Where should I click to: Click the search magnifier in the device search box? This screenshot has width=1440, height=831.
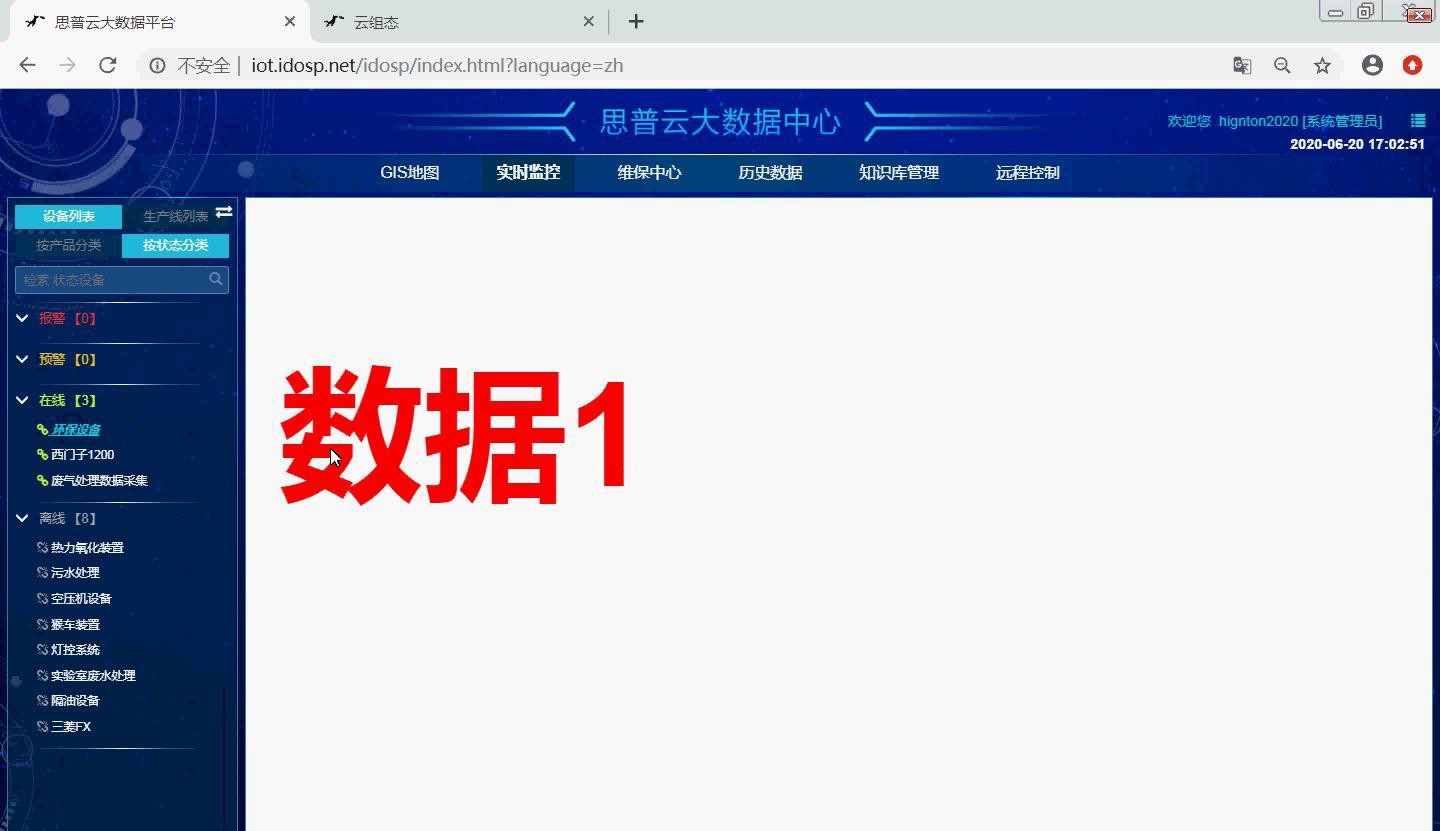tap(215, 279)
